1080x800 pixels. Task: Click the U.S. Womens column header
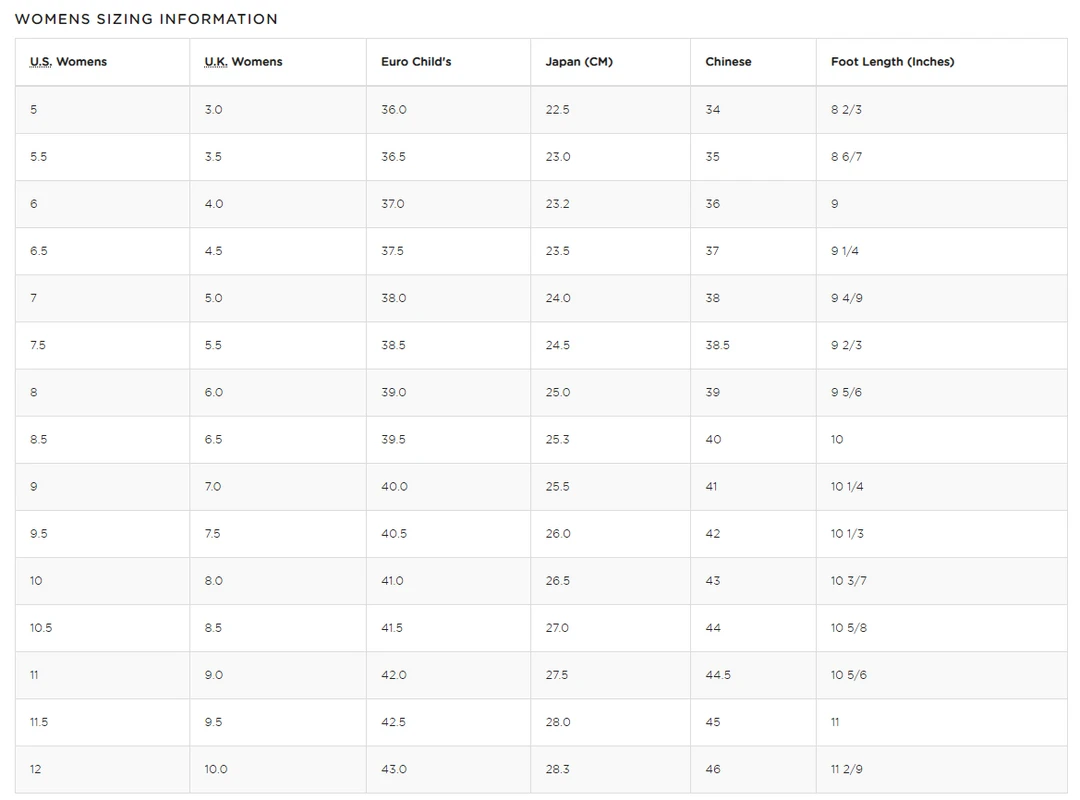[68, 62]
